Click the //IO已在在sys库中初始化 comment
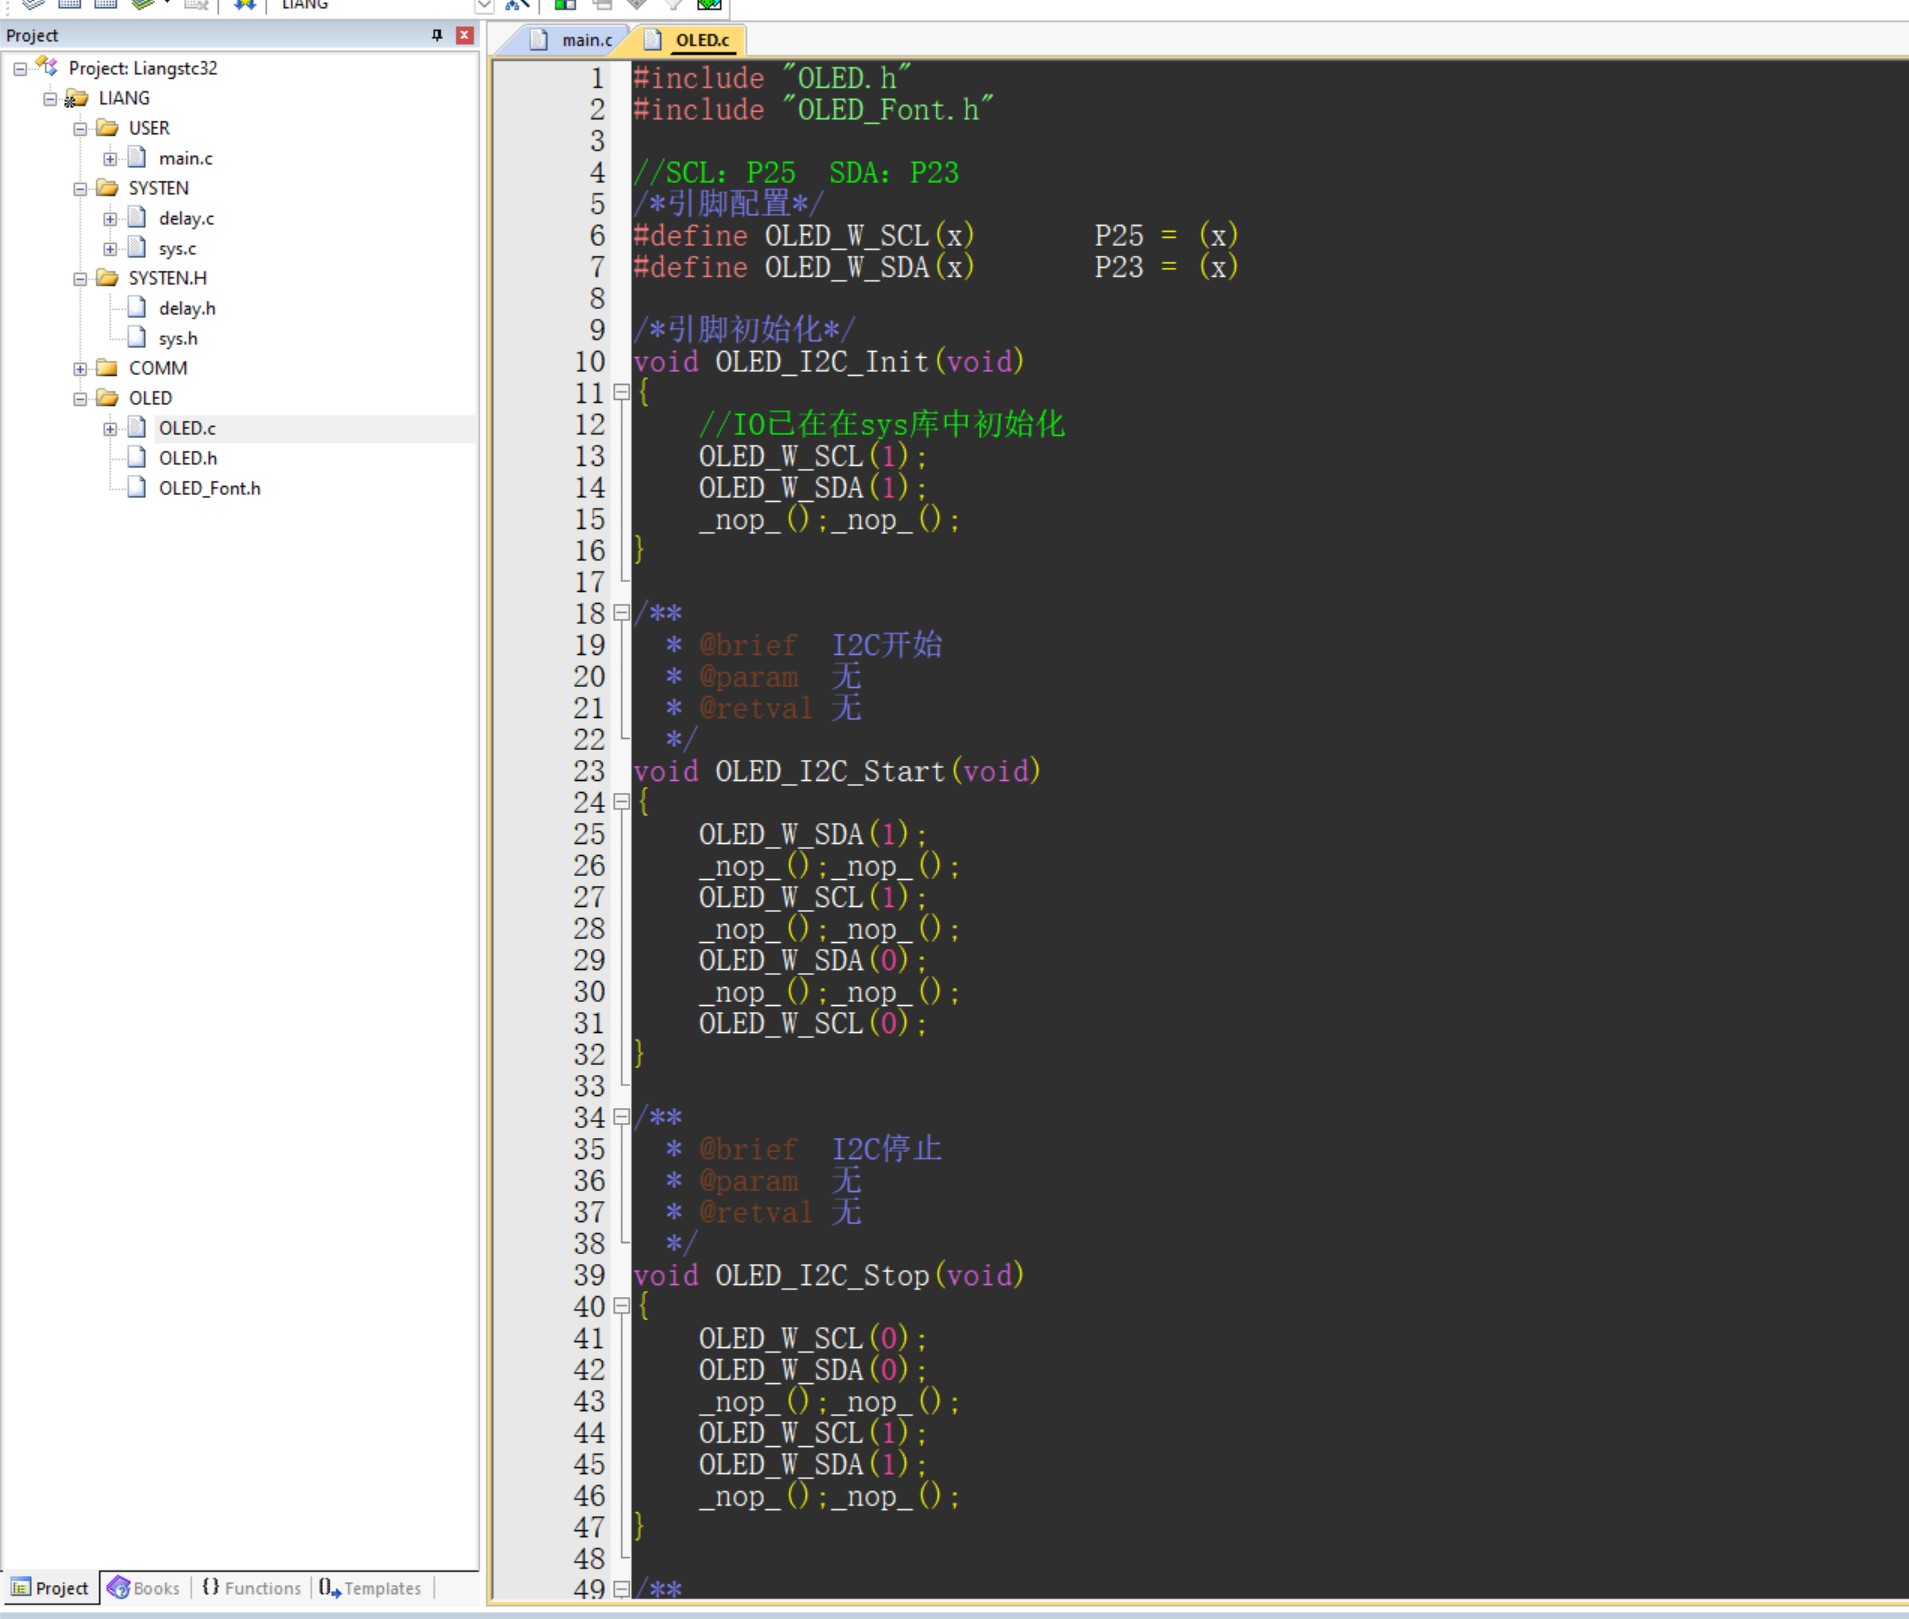This screenshot has width=1909, height=1619. pyautogui.click(x=882, y=425)
